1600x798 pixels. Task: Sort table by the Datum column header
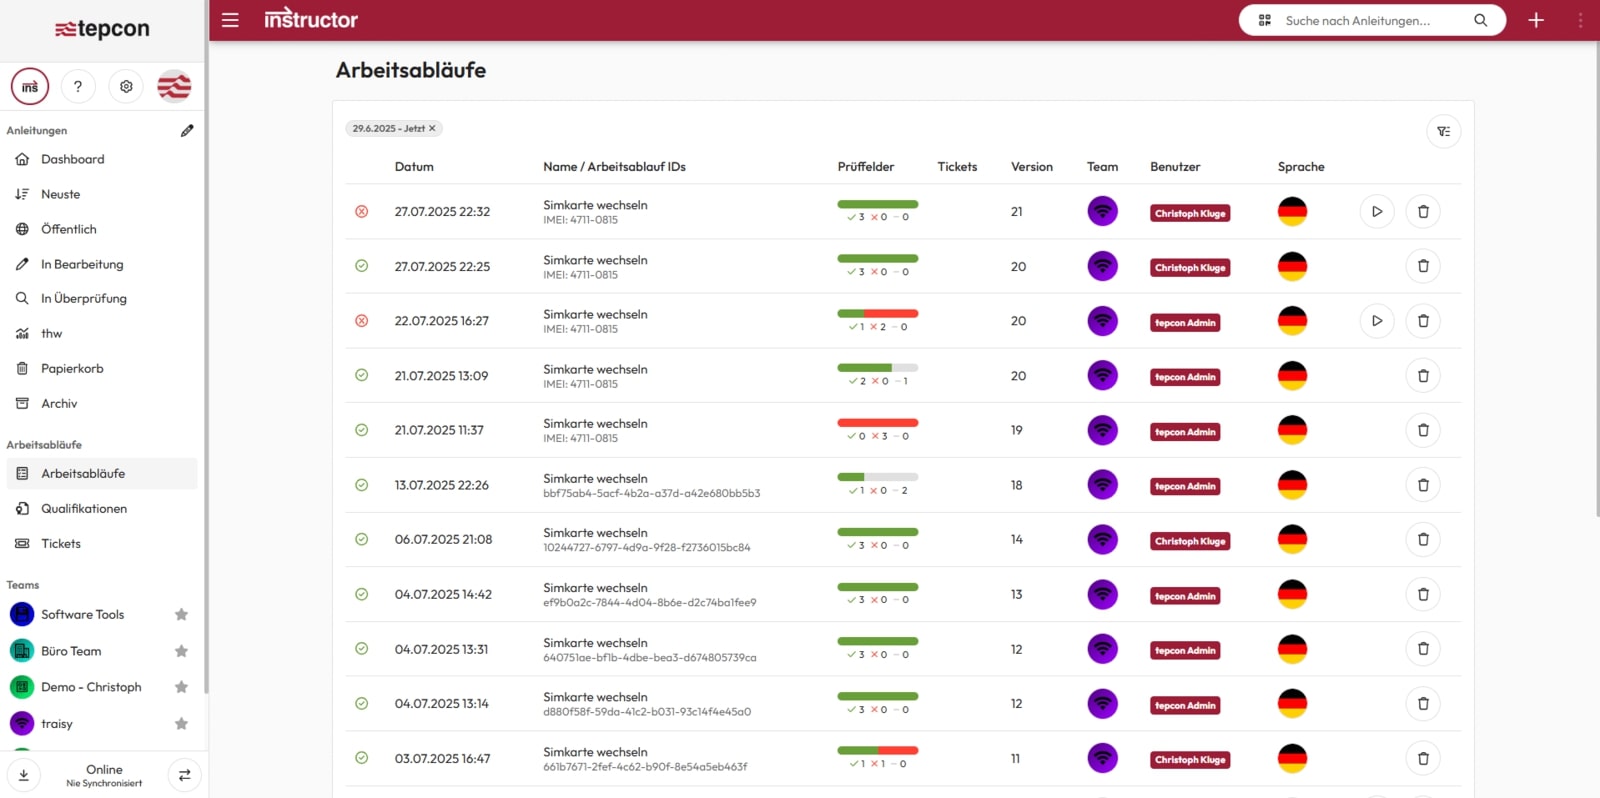414,167
